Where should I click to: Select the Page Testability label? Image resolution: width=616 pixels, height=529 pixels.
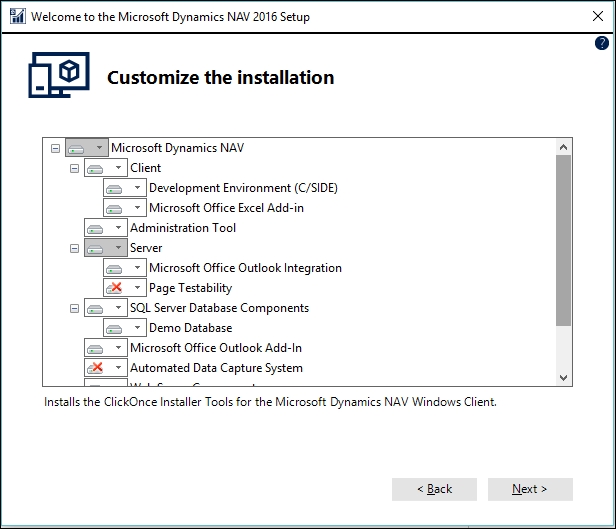[191, 288]
